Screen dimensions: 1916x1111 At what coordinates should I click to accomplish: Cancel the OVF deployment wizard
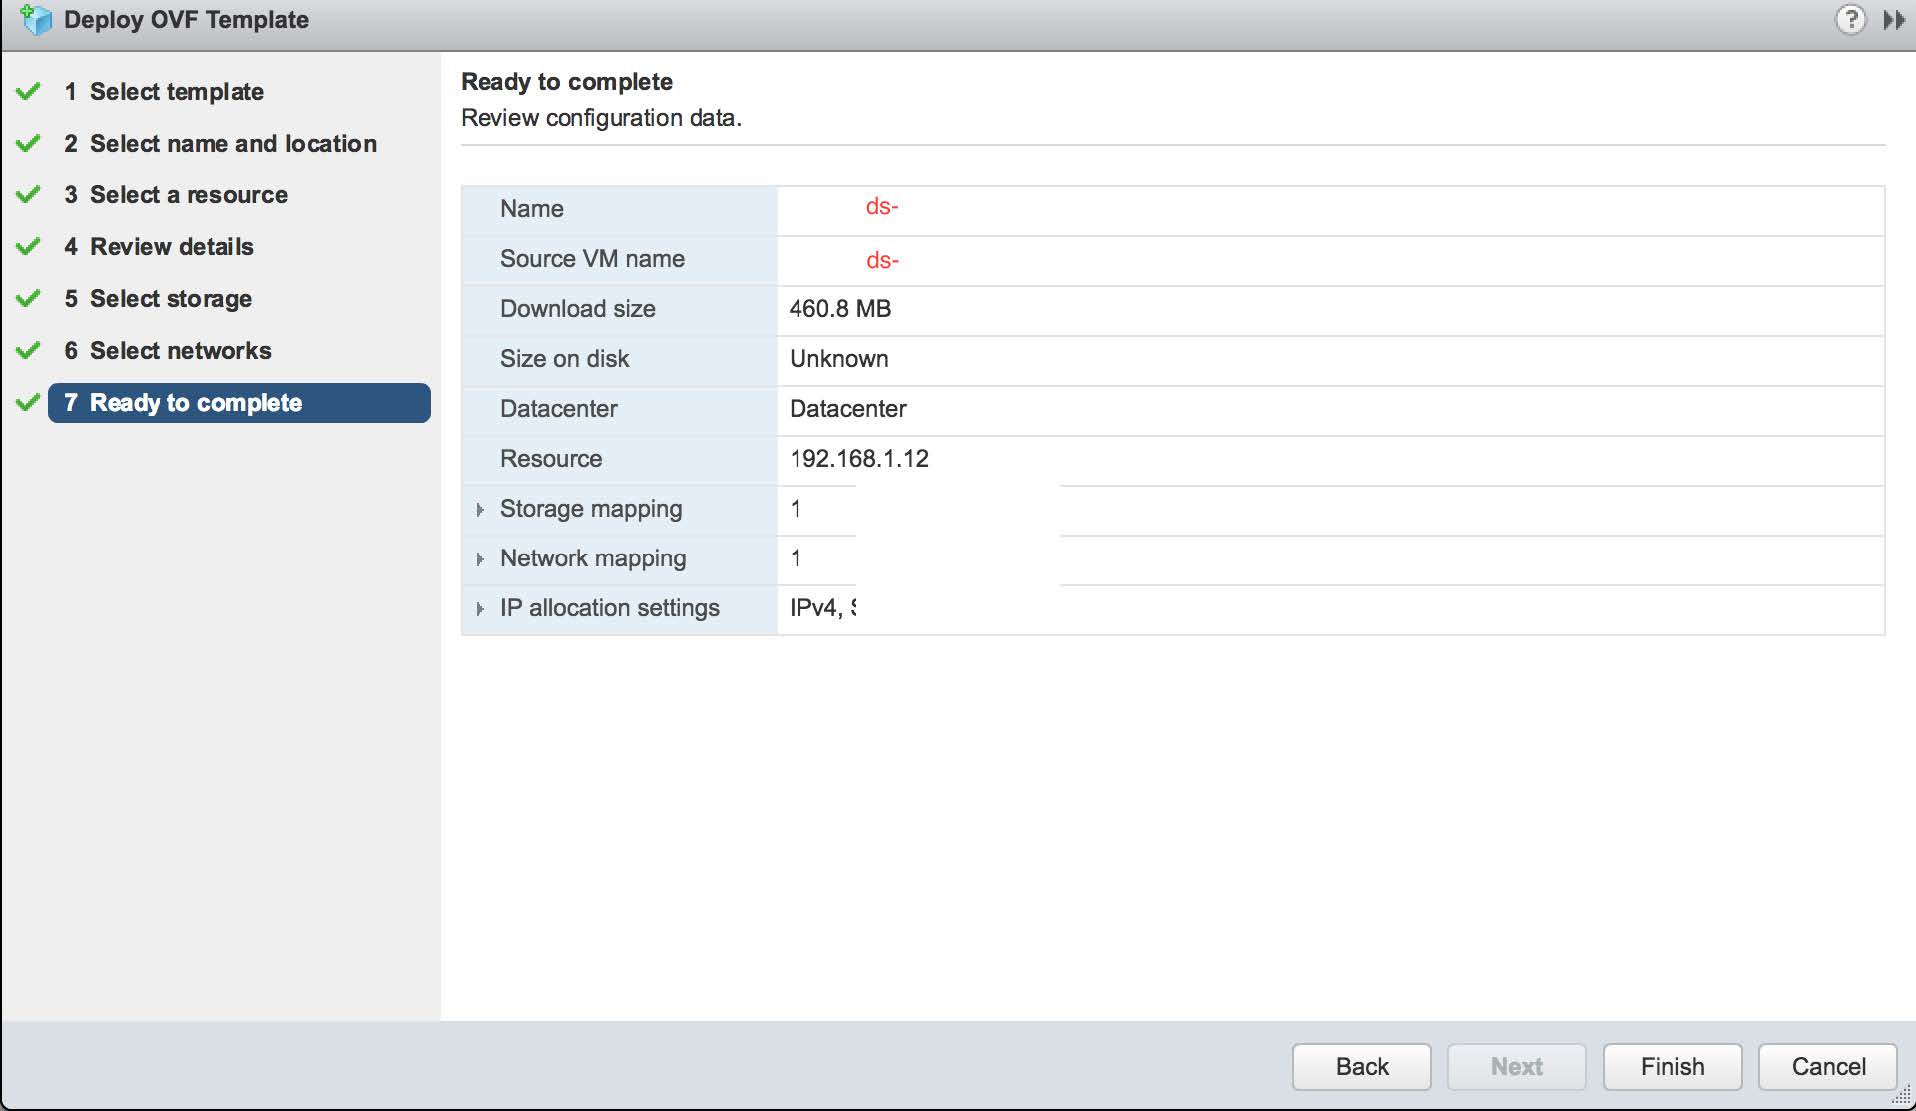pyautogui.click(x=1827, y=1067)
